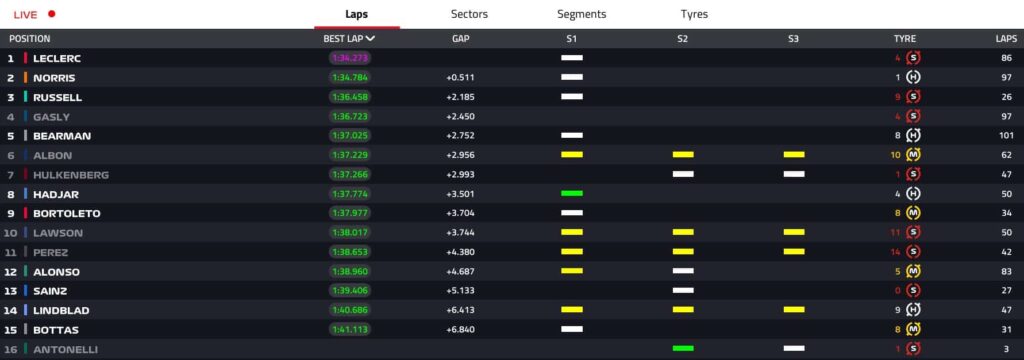Click Lawson's soft tyre icon
The width and height of the screenshot is (1024, 360).
[x=914, y=233]
